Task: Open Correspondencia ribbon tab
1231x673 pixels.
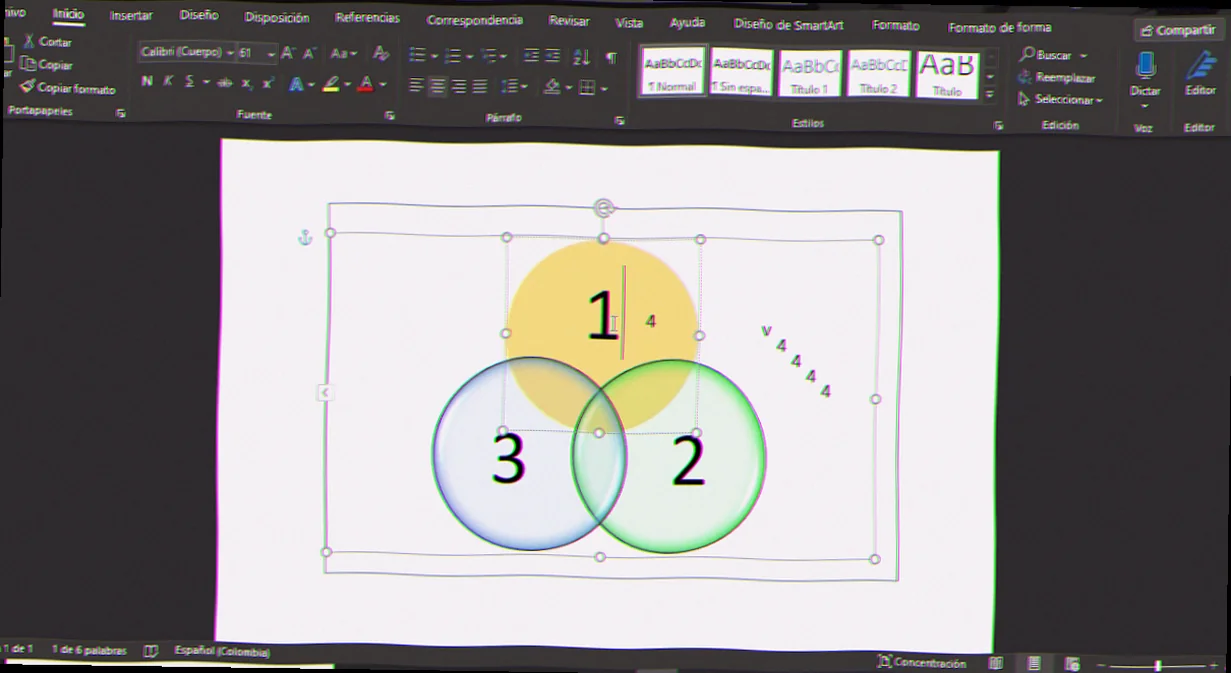Action: [x=474, y=20]
